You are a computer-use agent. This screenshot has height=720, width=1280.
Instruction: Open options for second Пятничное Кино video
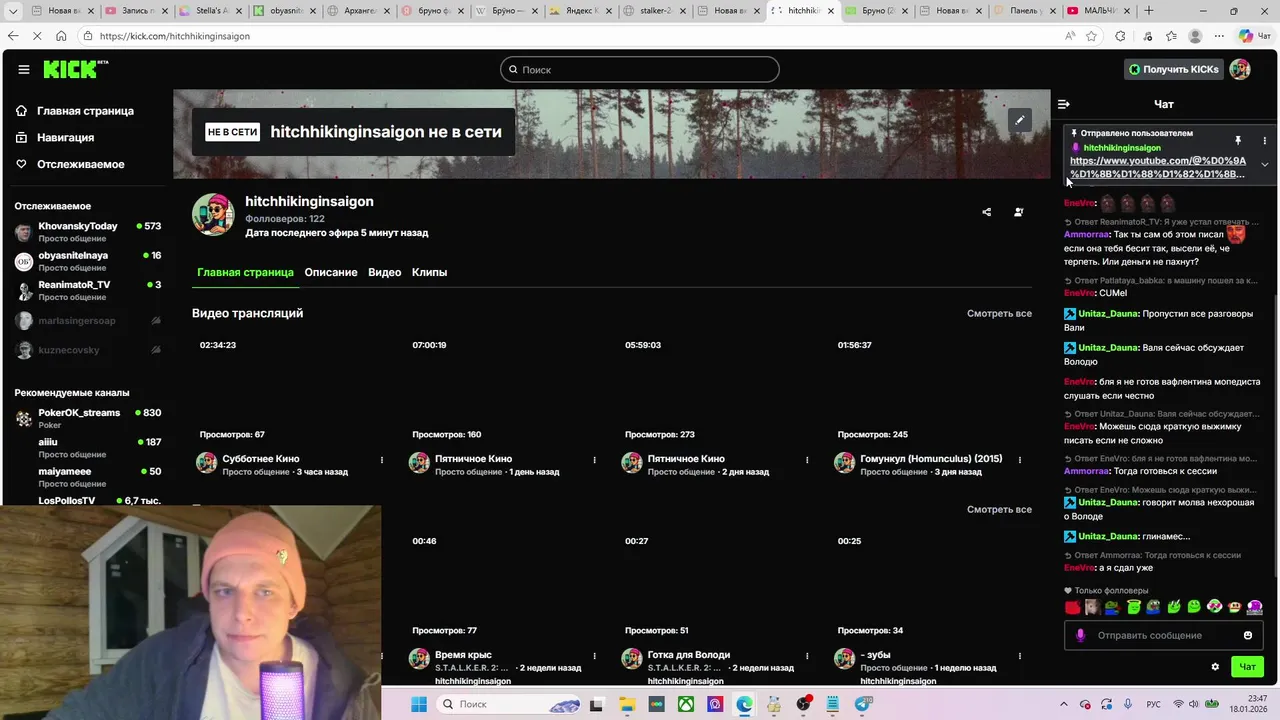[807, 460]
